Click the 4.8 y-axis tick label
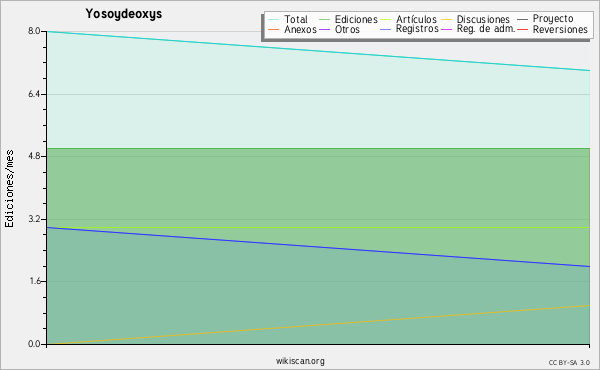Screen dimensions: 600x370 click(34, 156)
